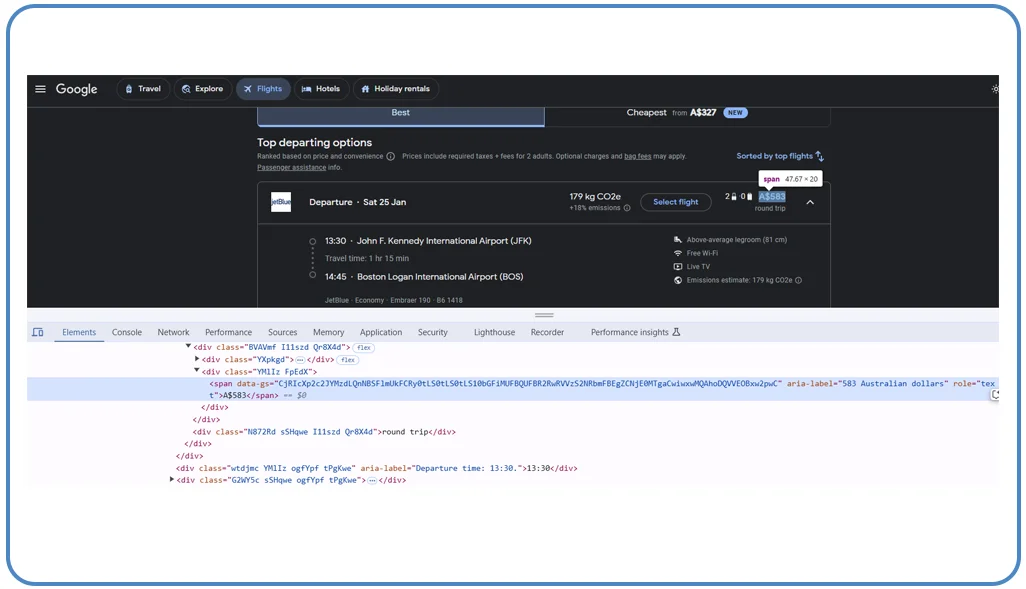Open the Passenger assistance link

293,167
